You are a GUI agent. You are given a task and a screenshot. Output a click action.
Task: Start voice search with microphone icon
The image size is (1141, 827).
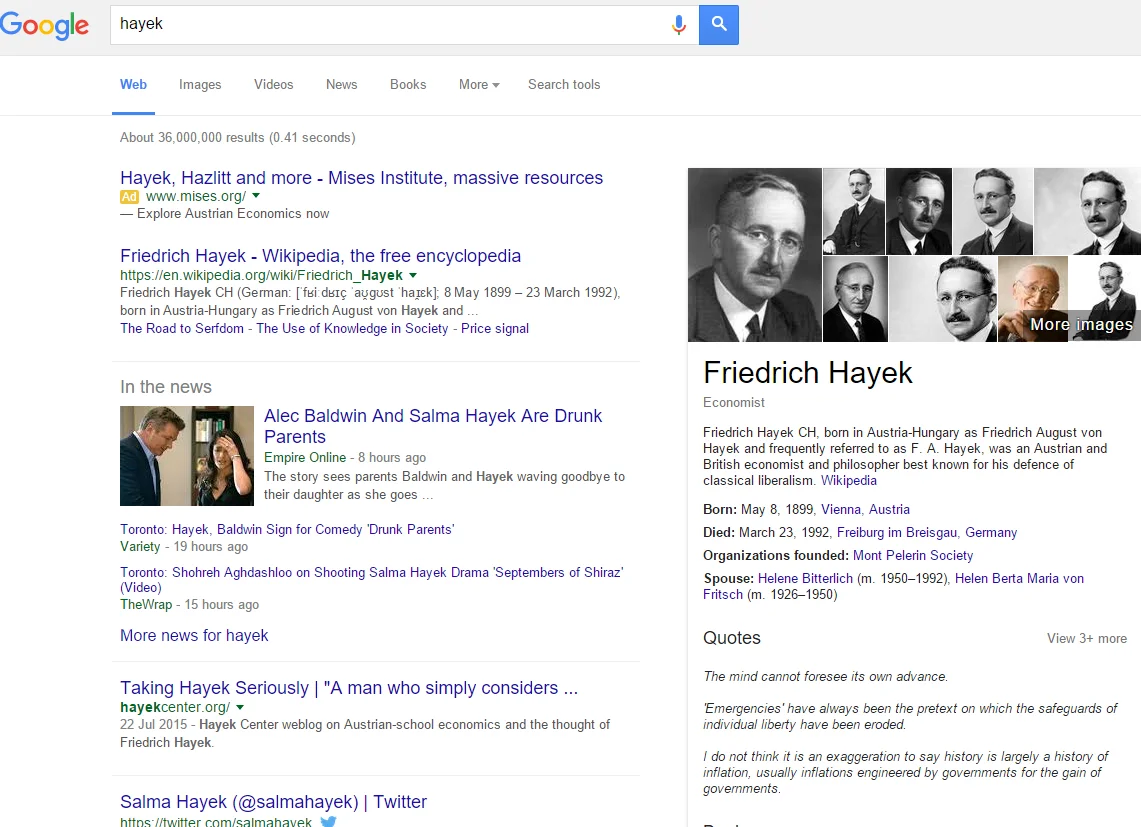pos(678,25)
